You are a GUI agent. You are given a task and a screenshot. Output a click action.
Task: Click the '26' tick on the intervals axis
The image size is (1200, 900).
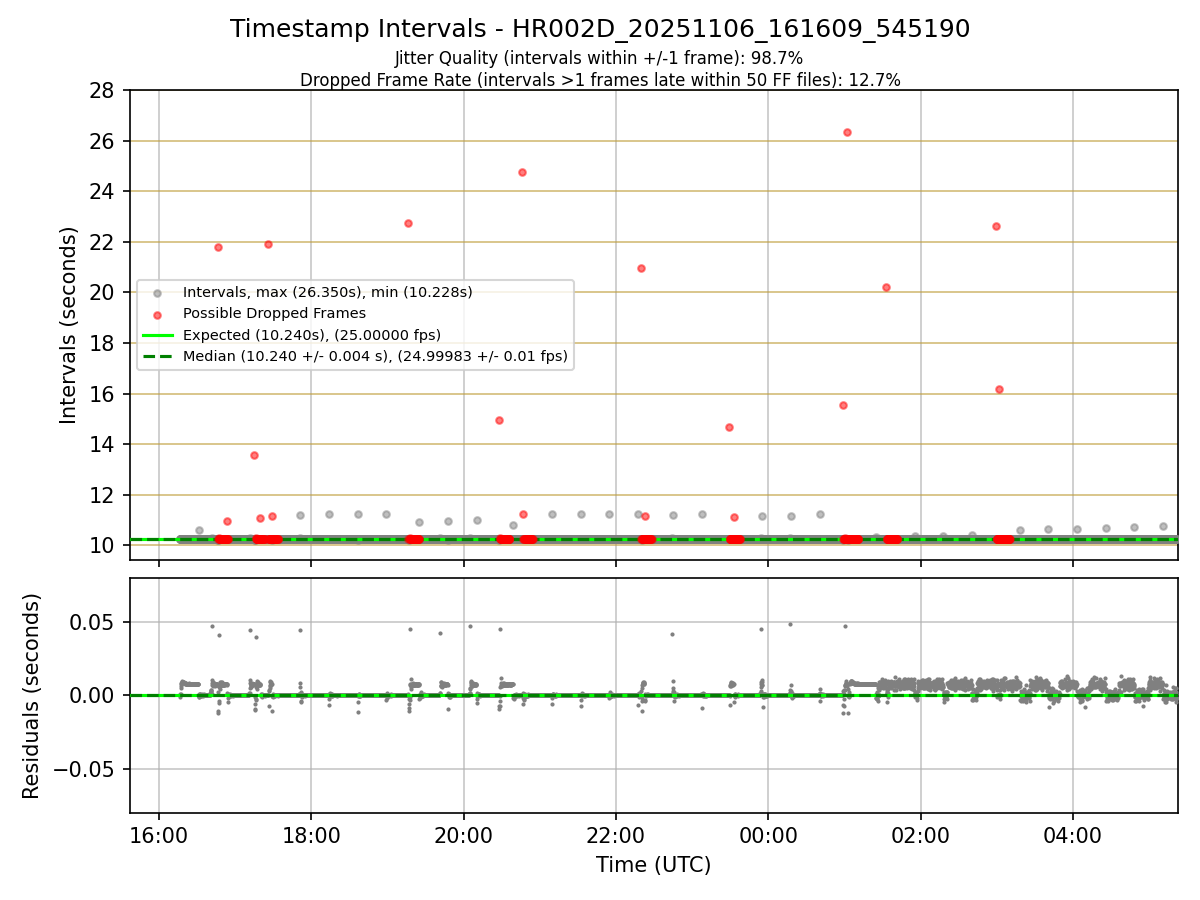coord(102,141)
